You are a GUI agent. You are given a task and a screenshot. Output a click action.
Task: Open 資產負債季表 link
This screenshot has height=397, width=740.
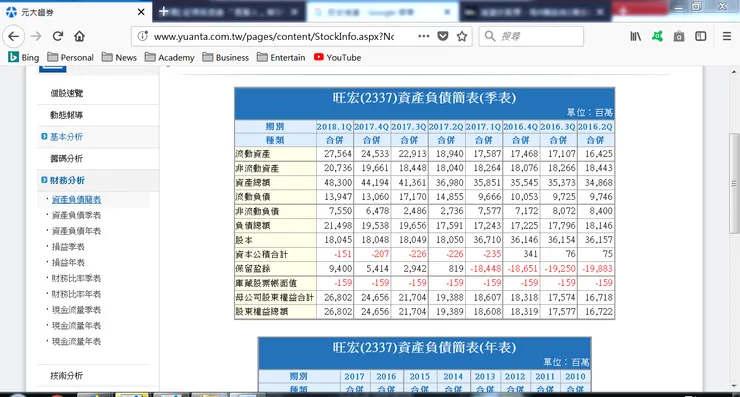coord(76,215)
